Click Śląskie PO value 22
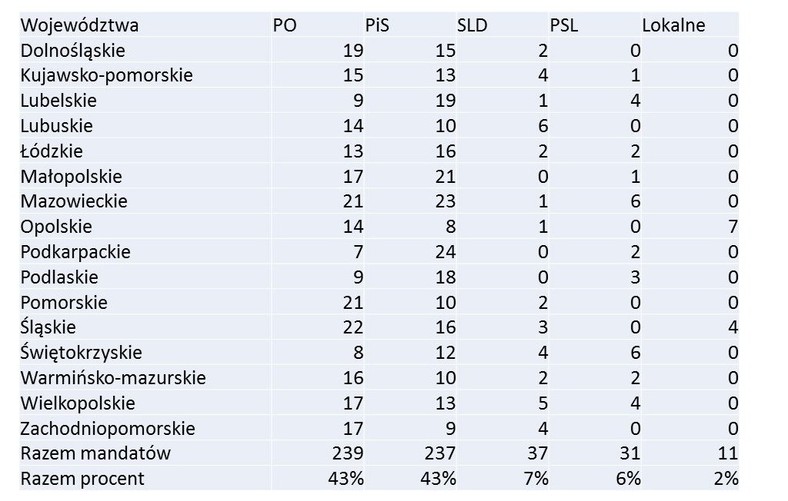 pyautogui.click(x=353, y=328)
